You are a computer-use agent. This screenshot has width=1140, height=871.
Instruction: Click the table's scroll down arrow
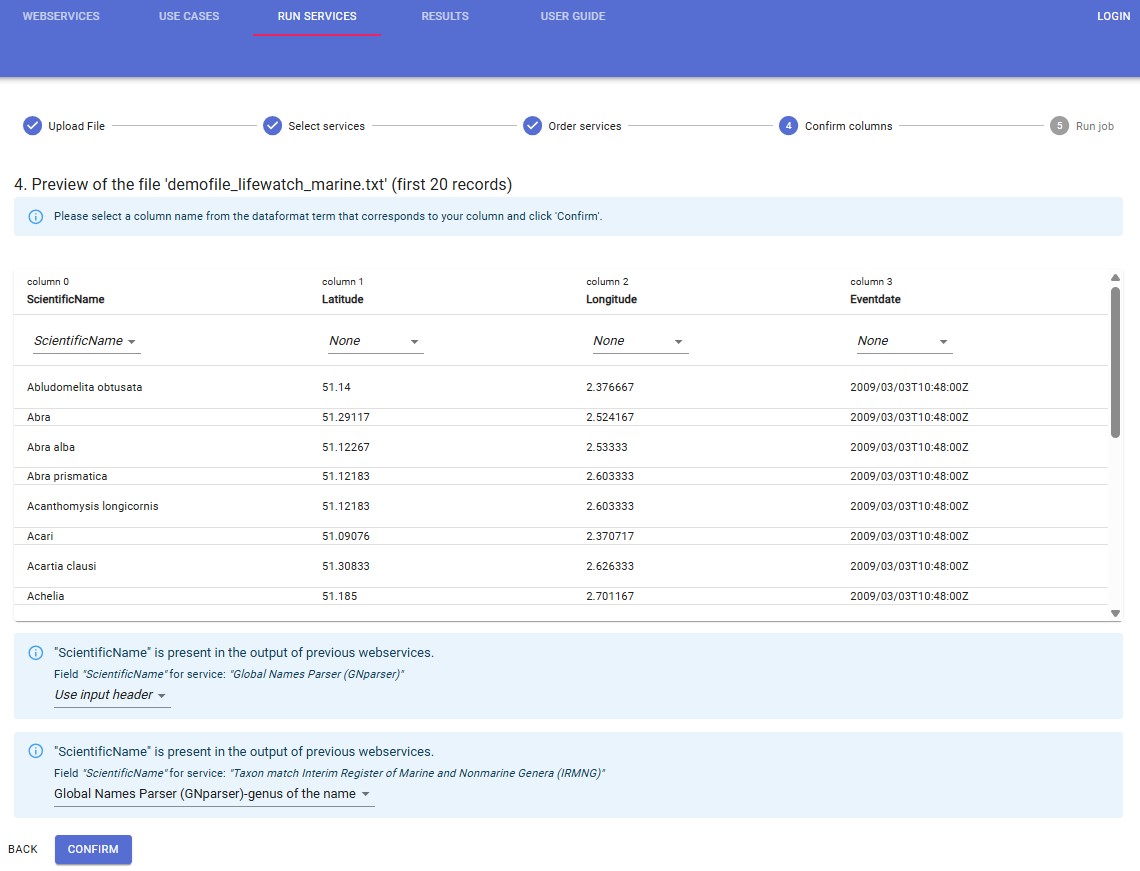[x=1115, y=613]
